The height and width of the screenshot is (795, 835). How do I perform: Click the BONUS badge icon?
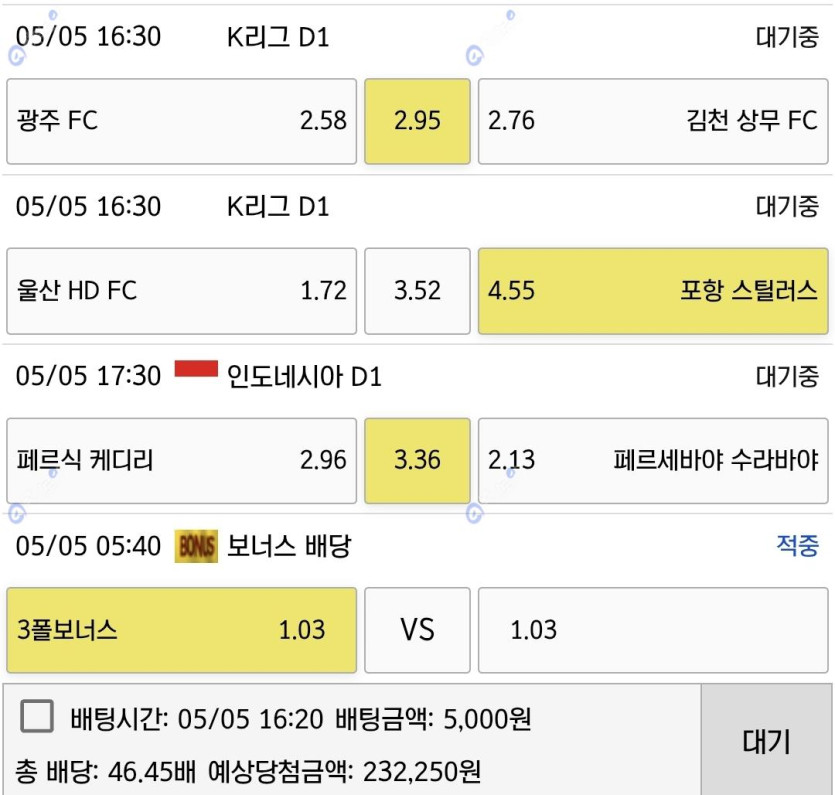pos(196,546)
